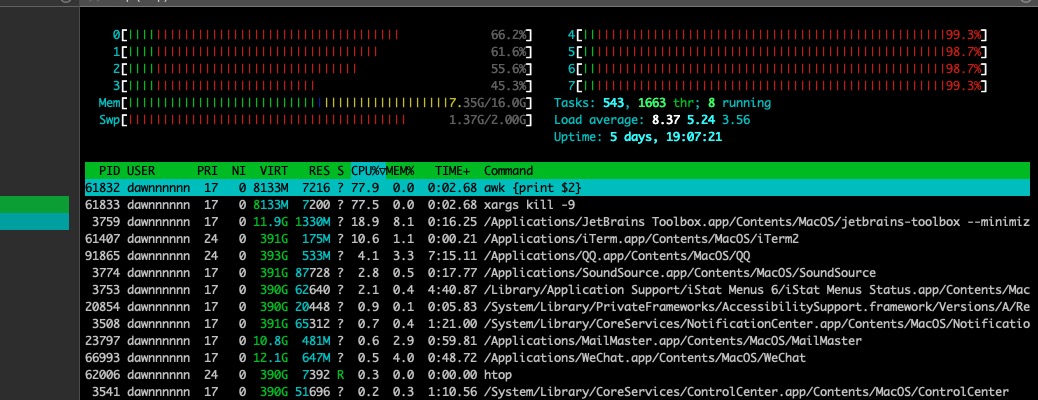Click the Load average 8.37 5.24 3.56 line
The height and width of the screenshot is (400, 1038).
click(652, 120)
